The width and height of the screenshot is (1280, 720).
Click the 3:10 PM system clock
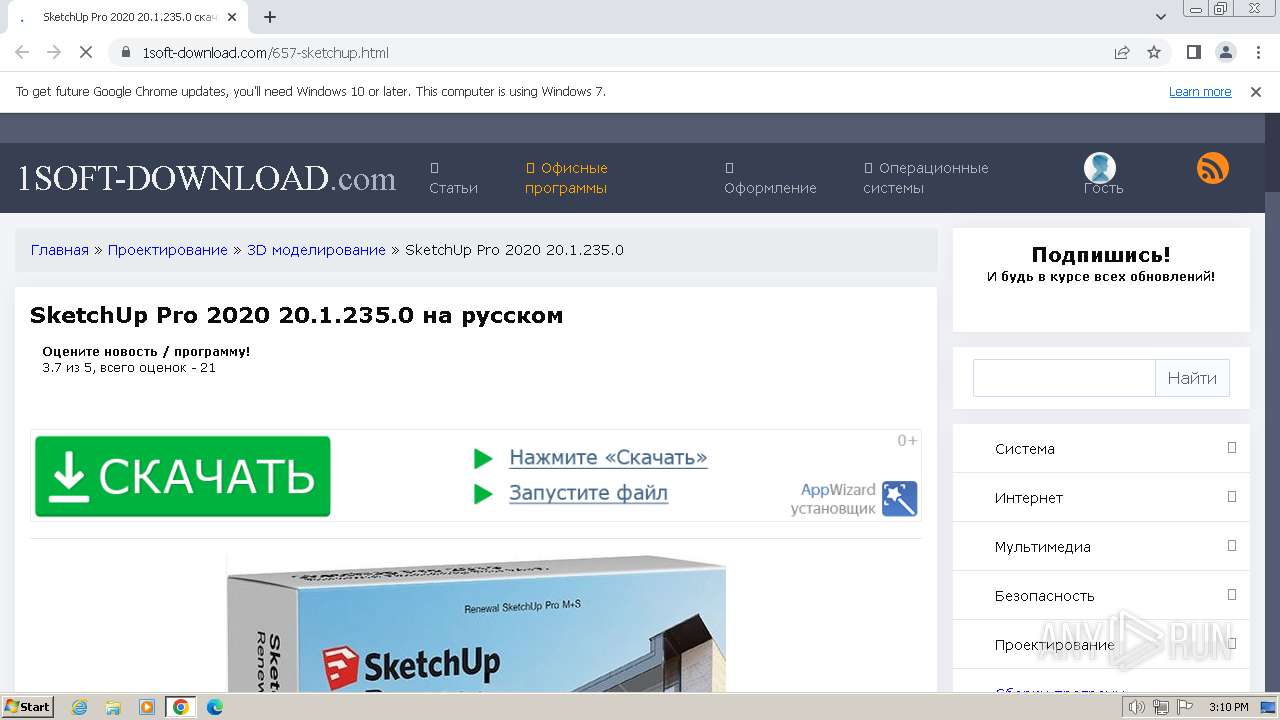1229,707
